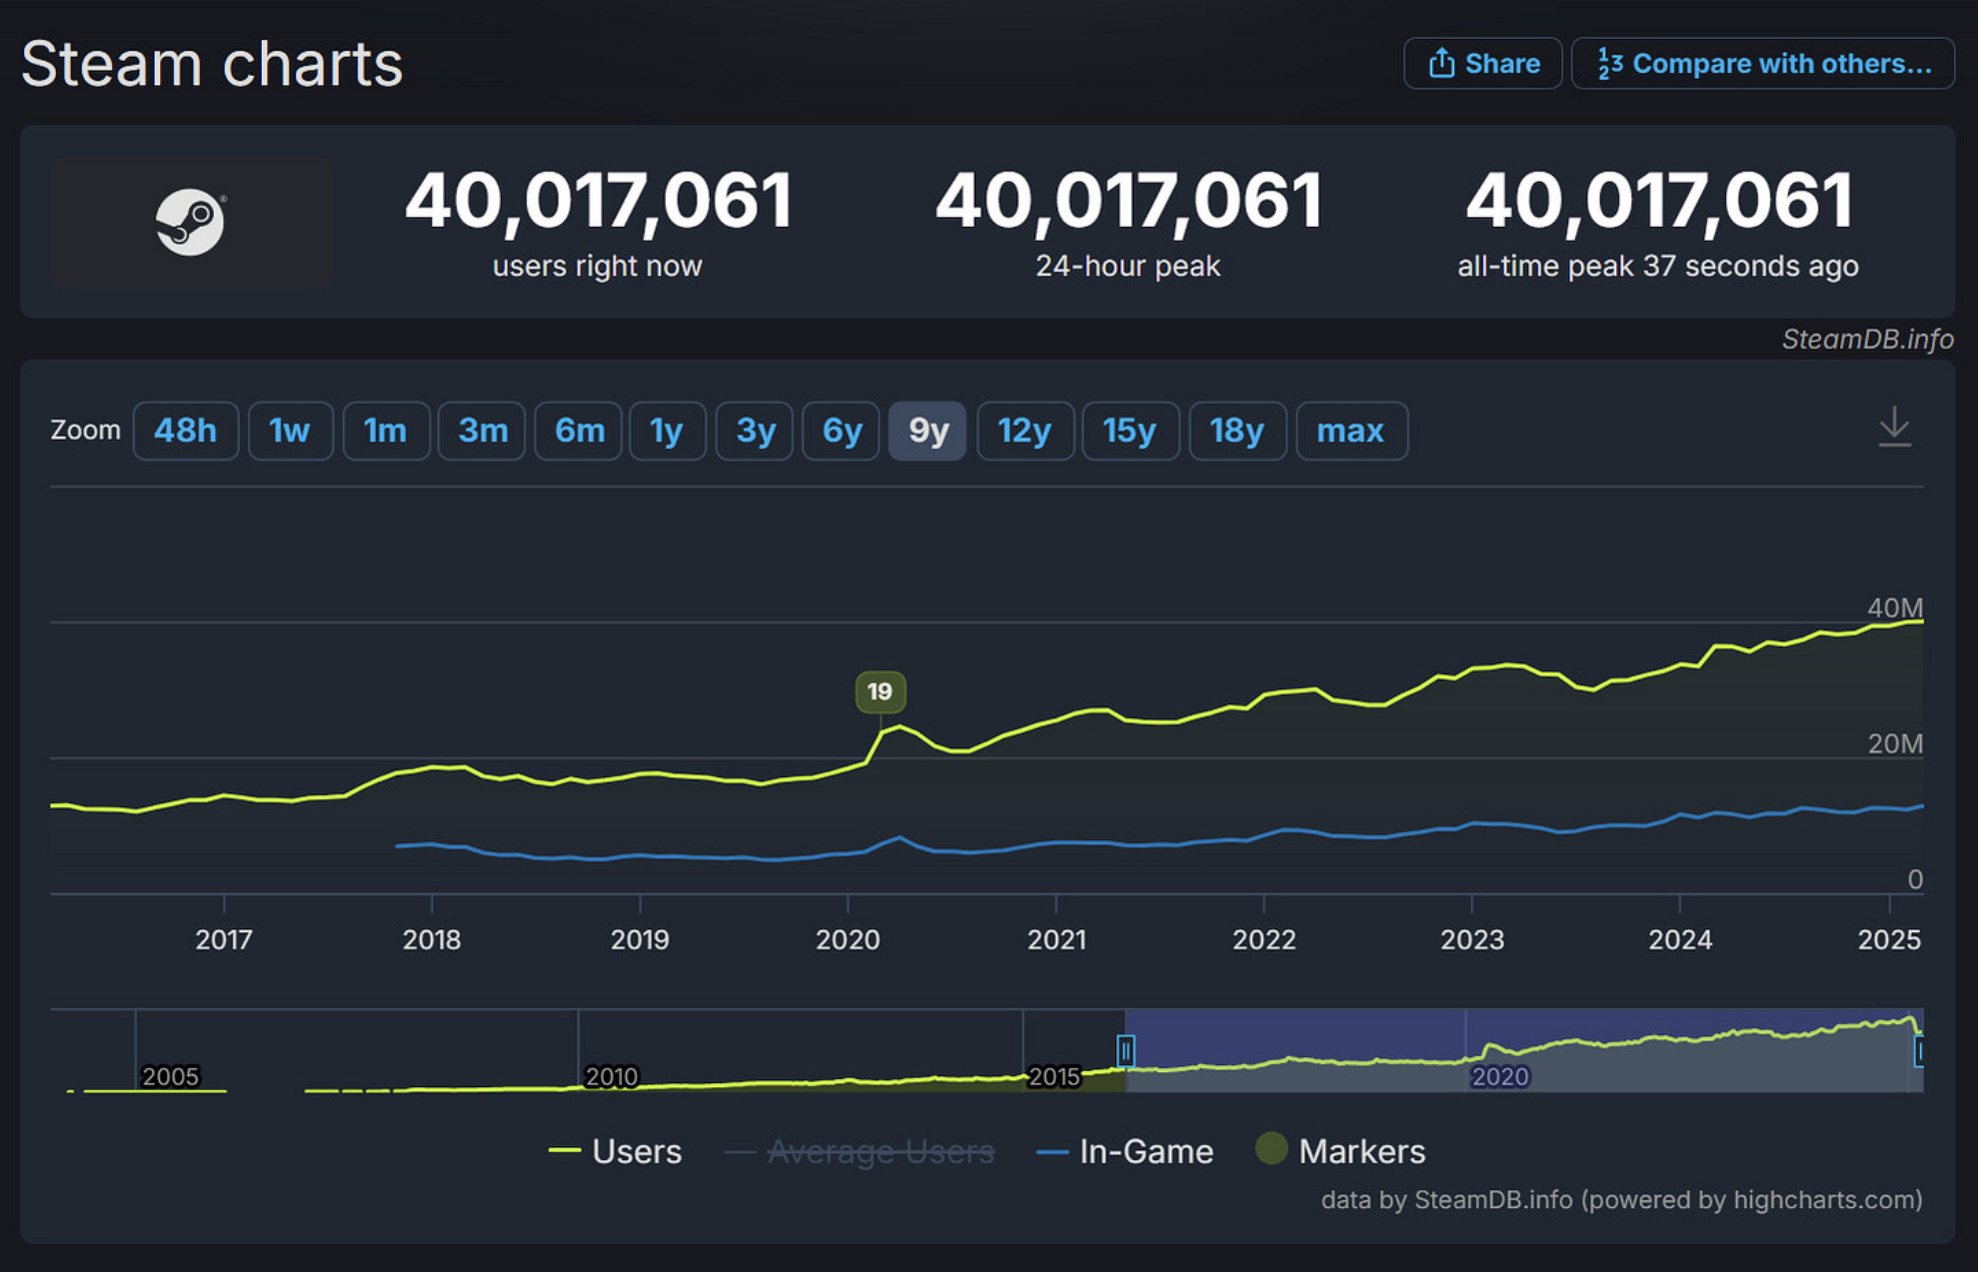Toggle Users series in legend

[x=616, y=1151]
